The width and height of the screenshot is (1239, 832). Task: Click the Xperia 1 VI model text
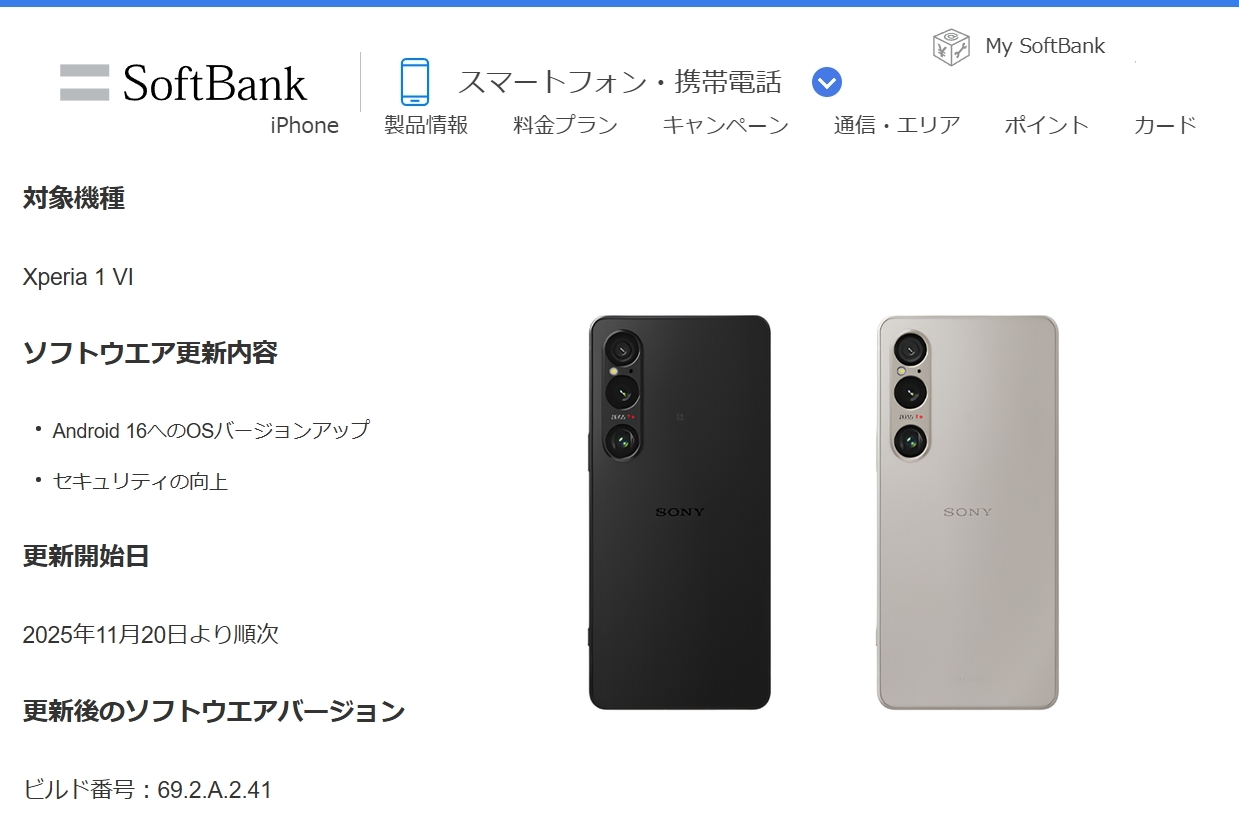[78, 277]
